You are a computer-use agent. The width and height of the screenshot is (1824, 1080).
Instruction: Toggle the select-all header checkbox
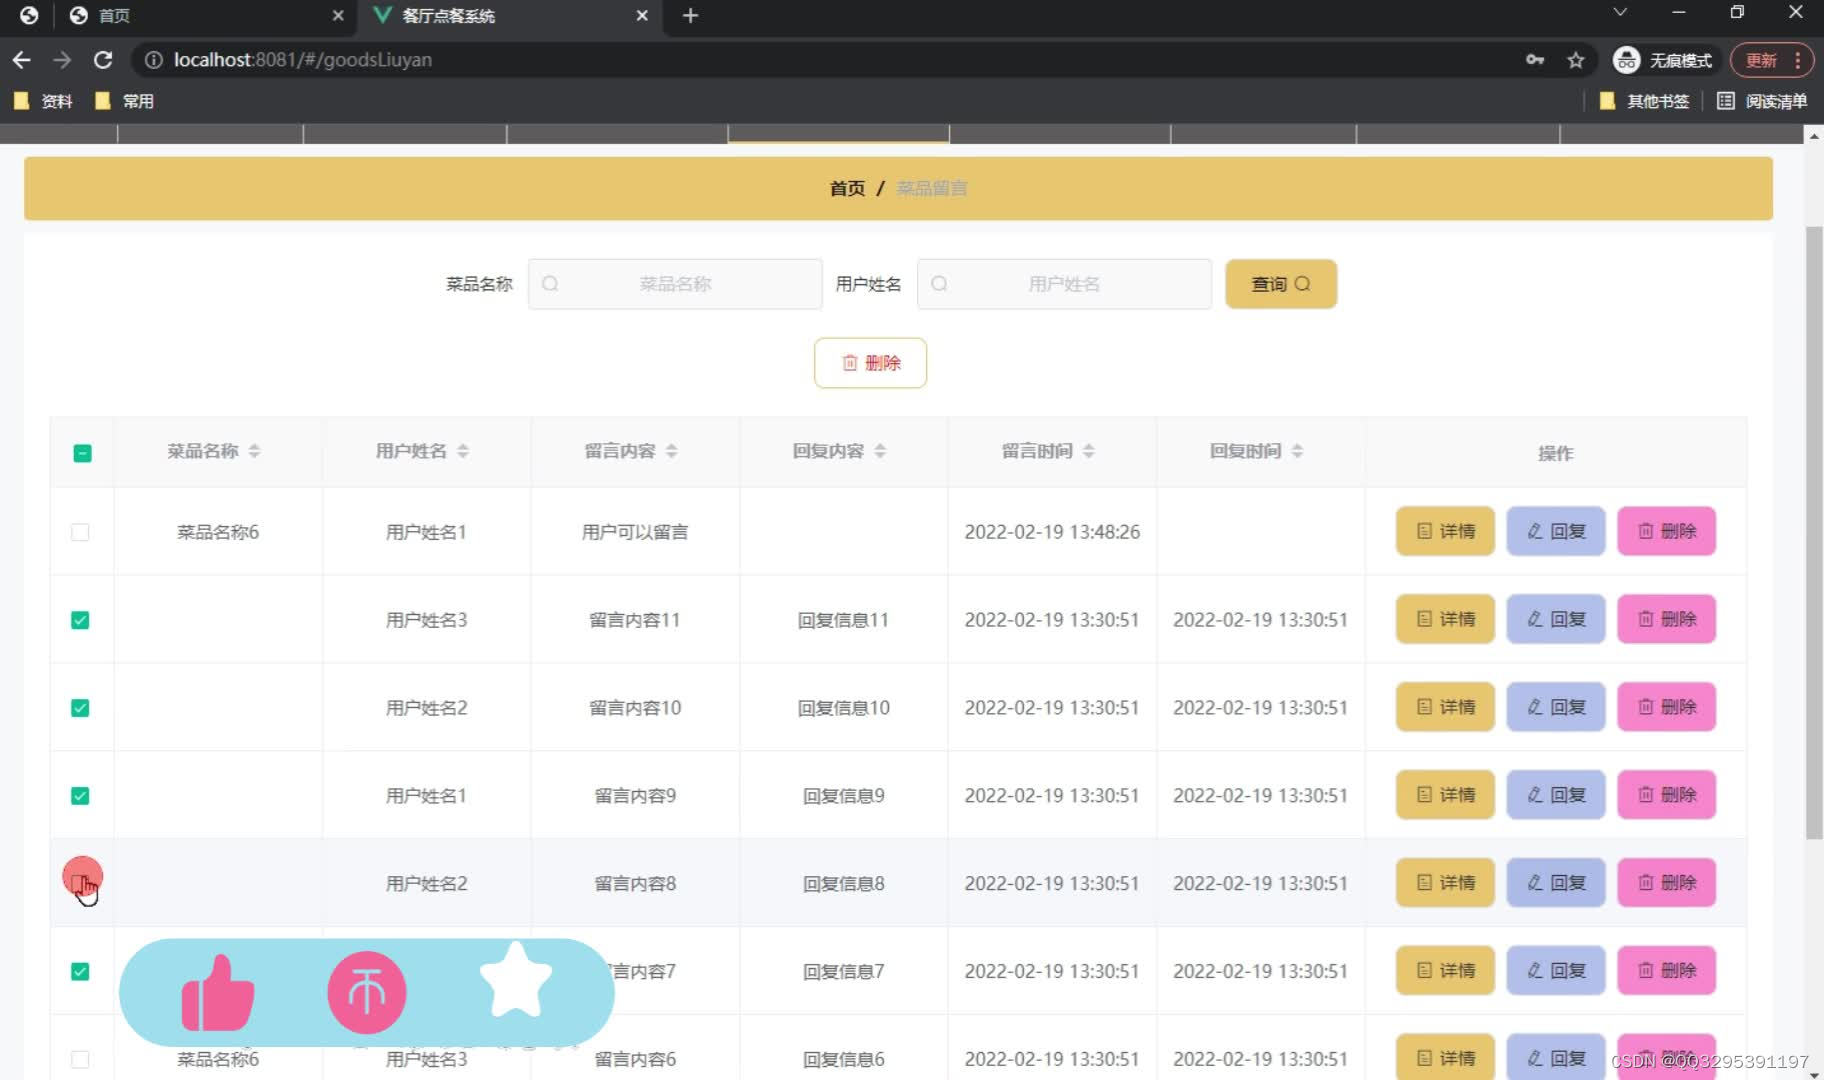coord(83,453)
